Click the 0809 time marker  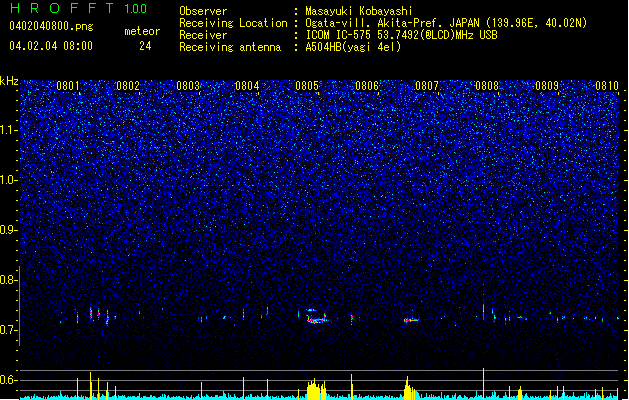coord(547,86)
